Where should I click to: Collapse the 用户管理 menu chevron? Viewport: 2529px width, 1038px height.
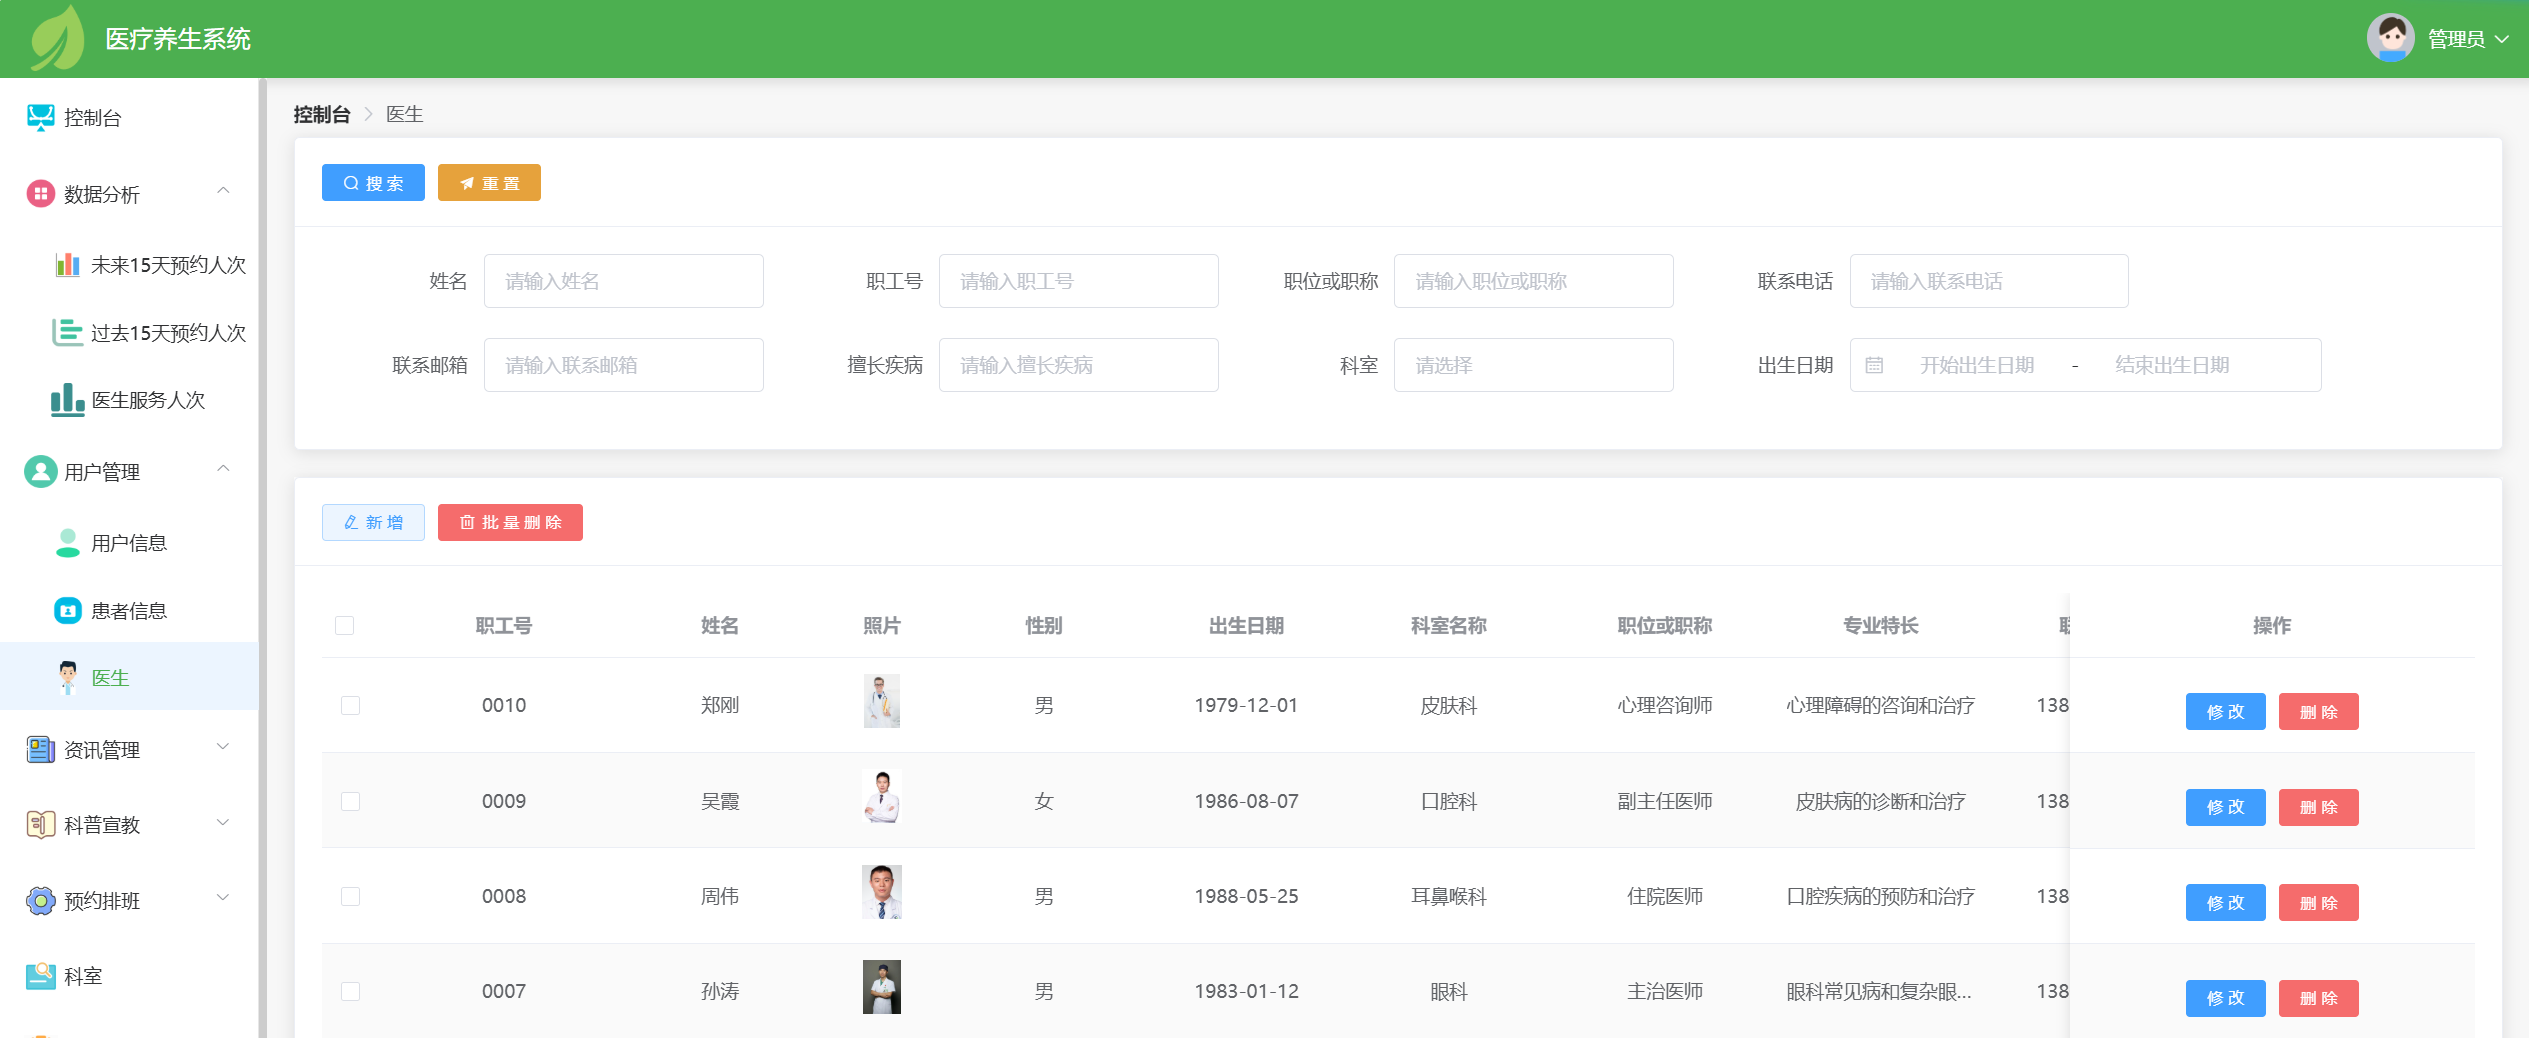click(x=224, y=468)
